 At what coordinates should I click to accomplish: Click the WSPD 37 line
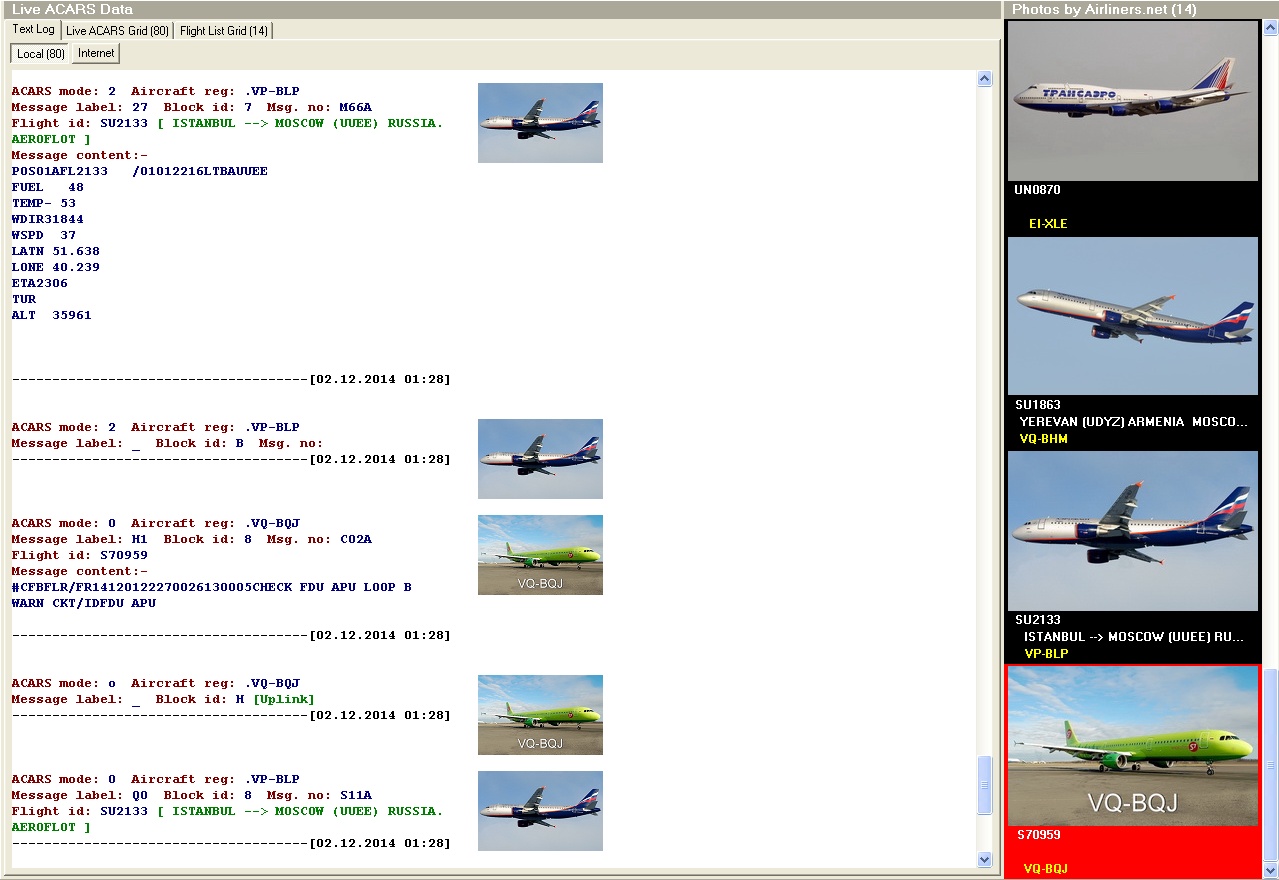[44, 235]
